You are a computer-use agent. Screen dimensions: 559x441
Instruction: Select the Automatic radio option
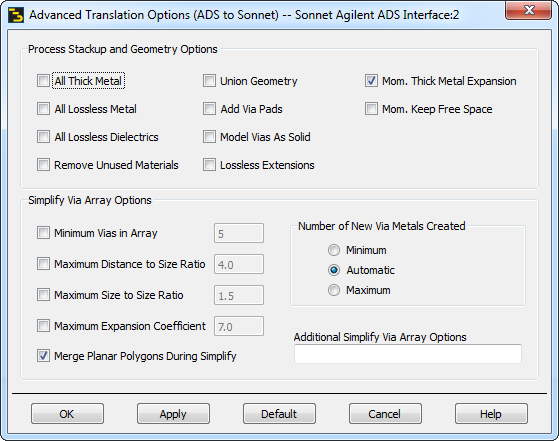pos(334,270)
